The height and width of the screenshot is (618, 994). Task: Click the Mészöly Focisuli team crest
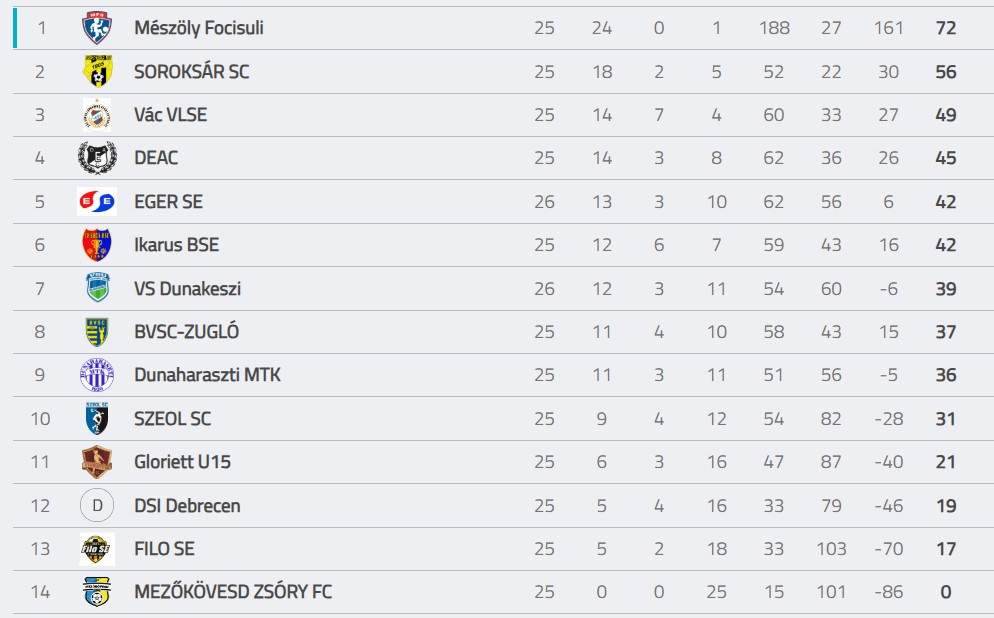click(97, 28)
